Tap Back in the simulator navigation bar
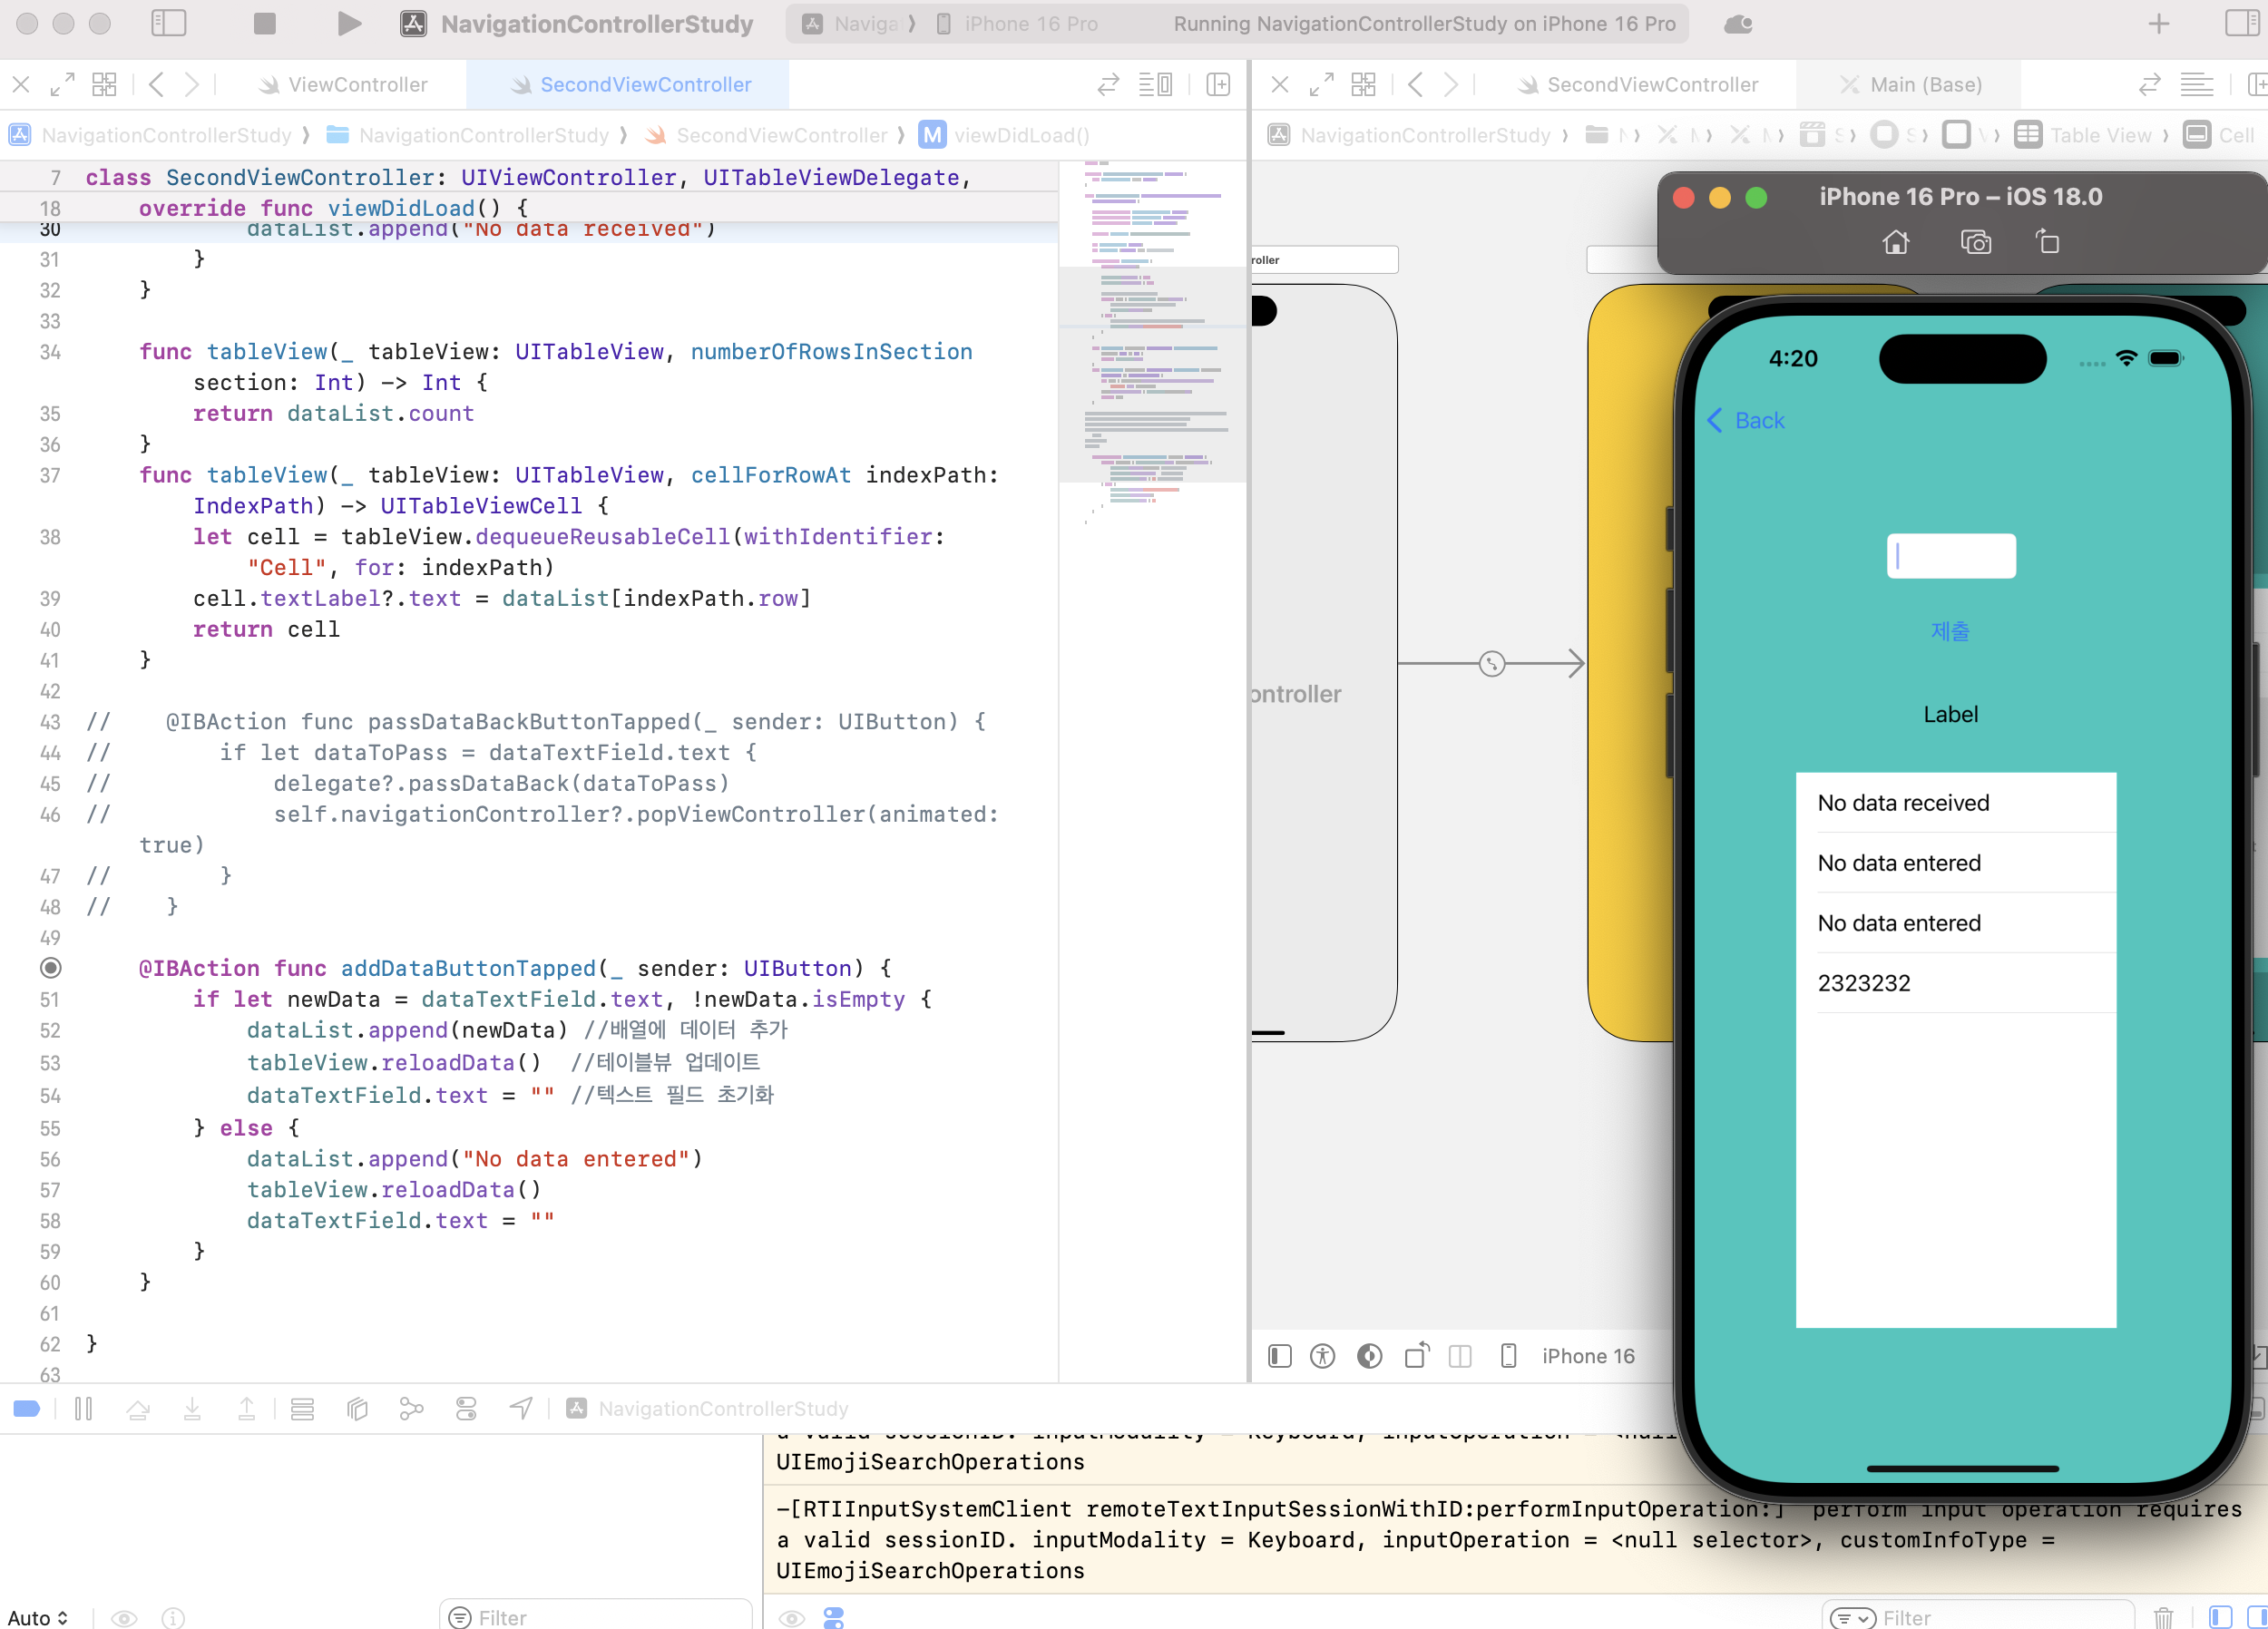This screenshot has height=1629, width=2268. click(1745, 420)
